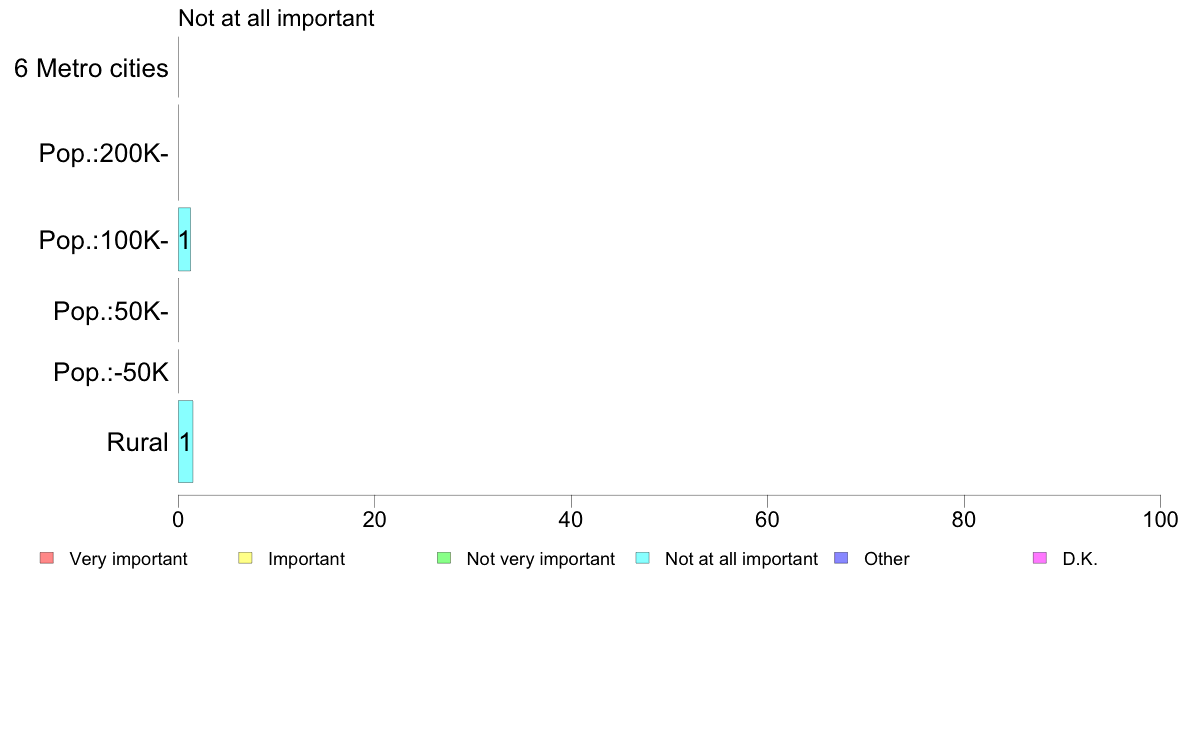The height and width of the screenshot is (736, 1188).
Task: Click the Pop.:100K- row label
Action: point(104,240)
